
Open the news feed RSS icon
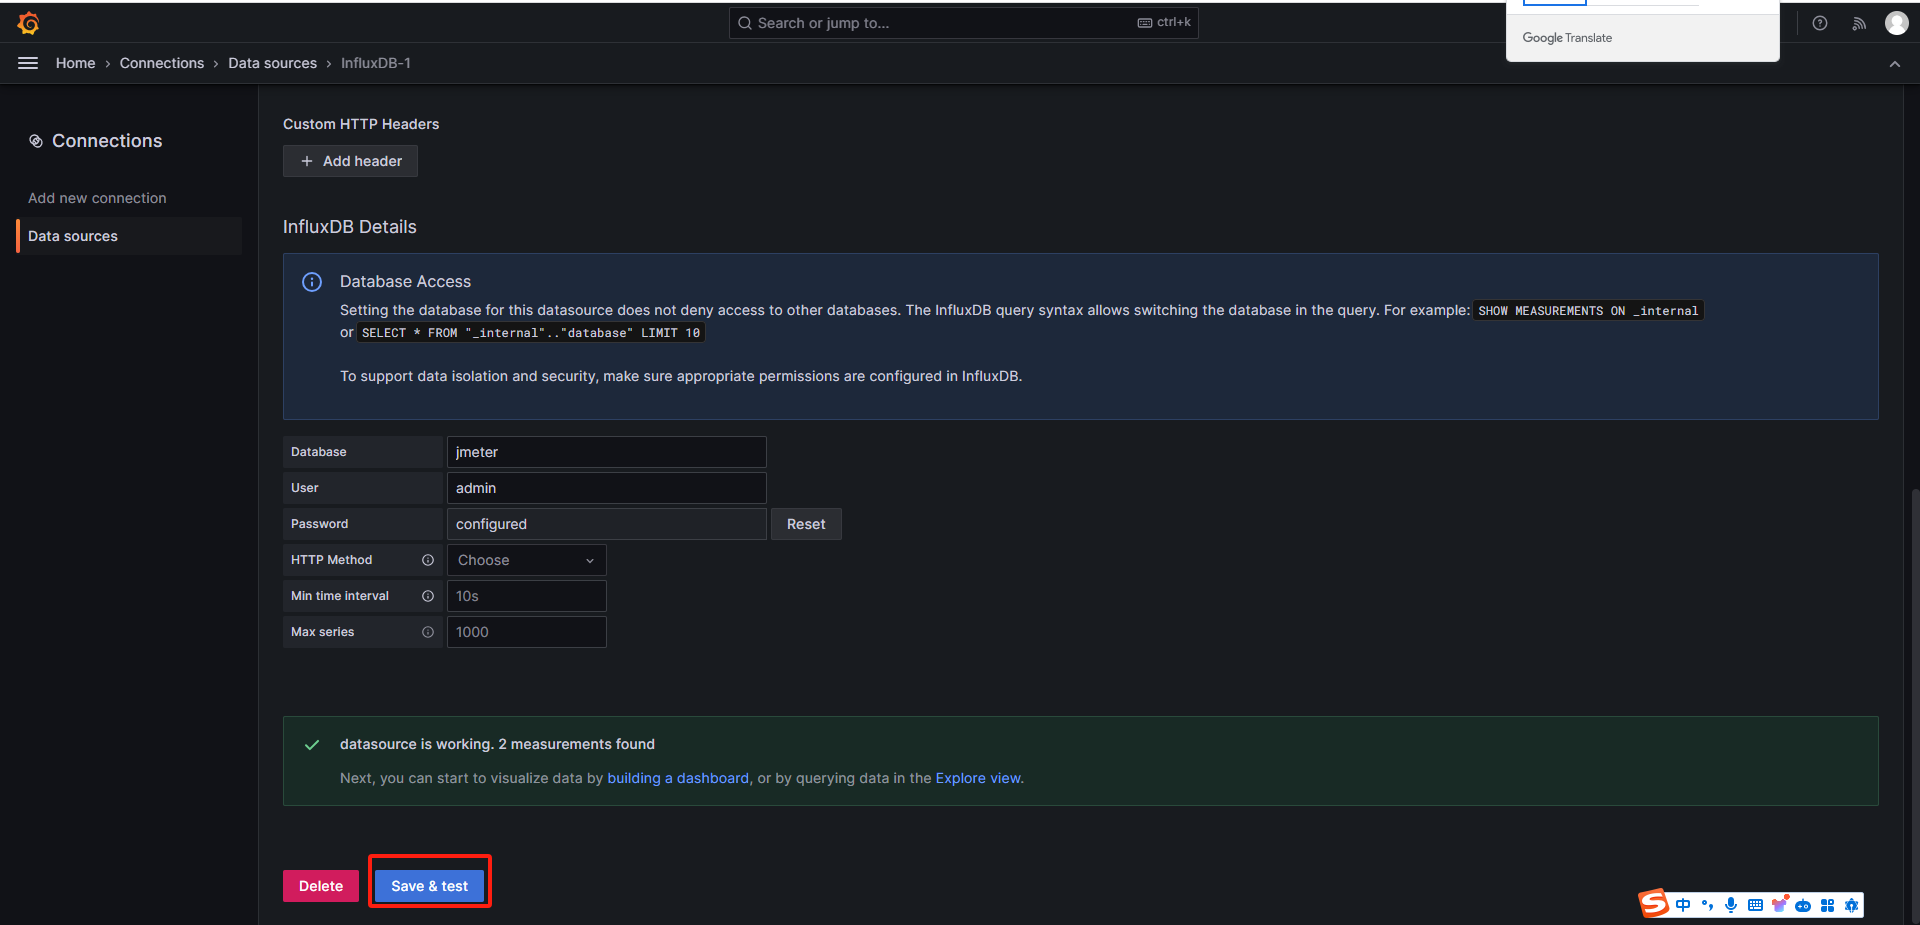1859,23
